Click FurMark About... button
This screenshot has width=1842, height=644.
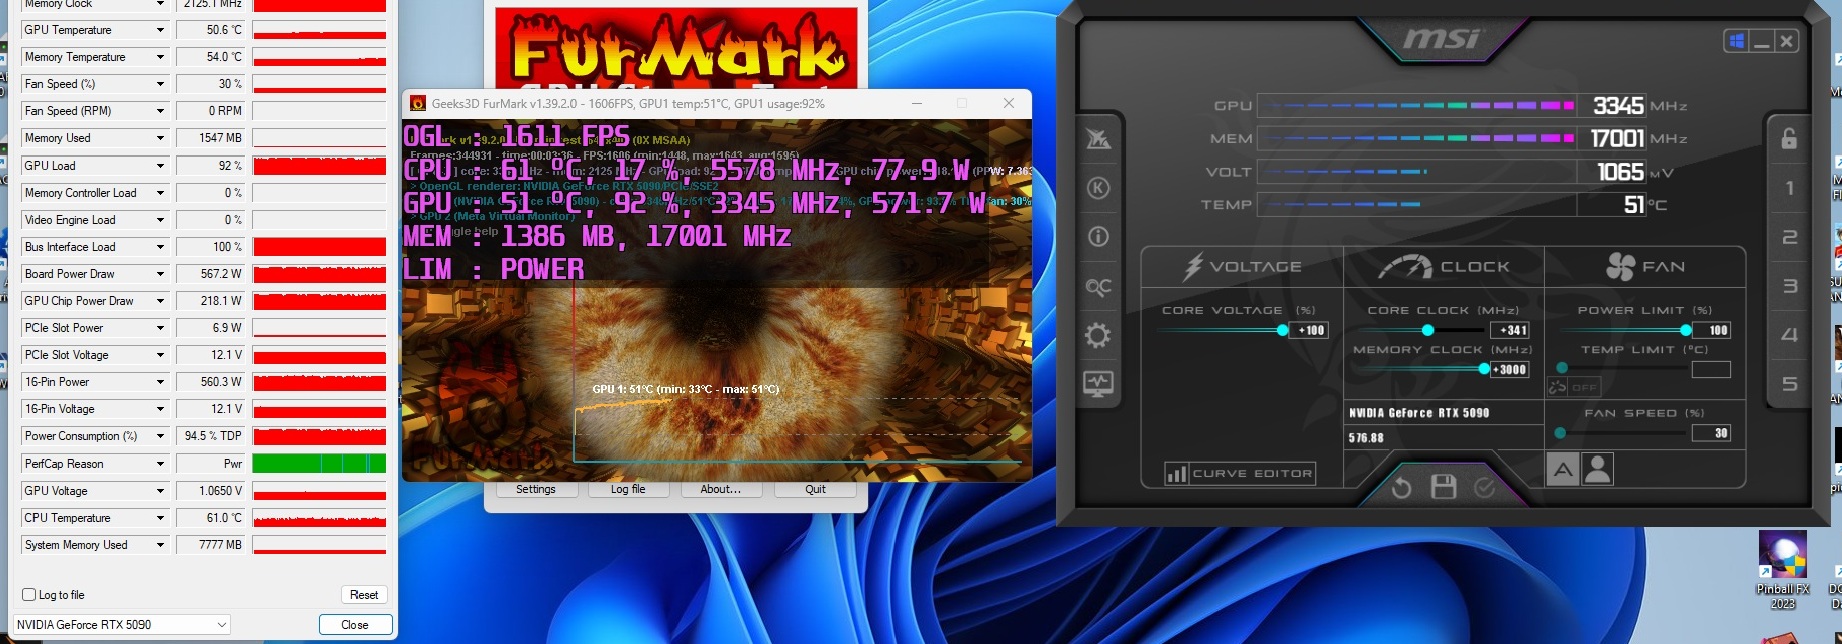coord(720,489)
